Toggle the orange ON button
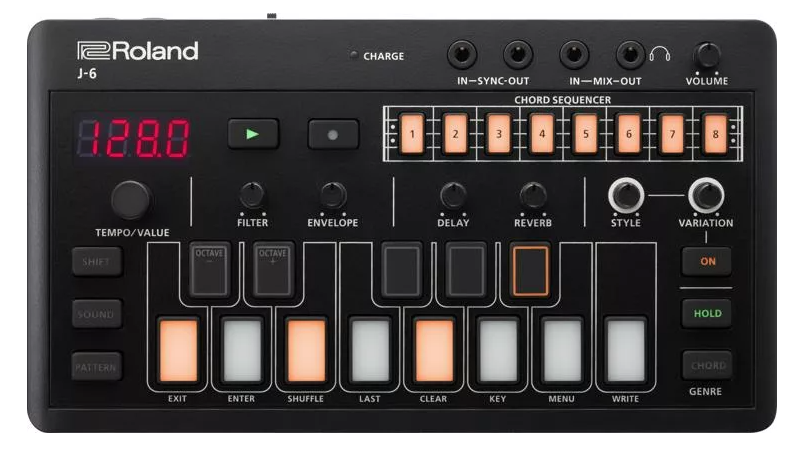 click(706, 262)
